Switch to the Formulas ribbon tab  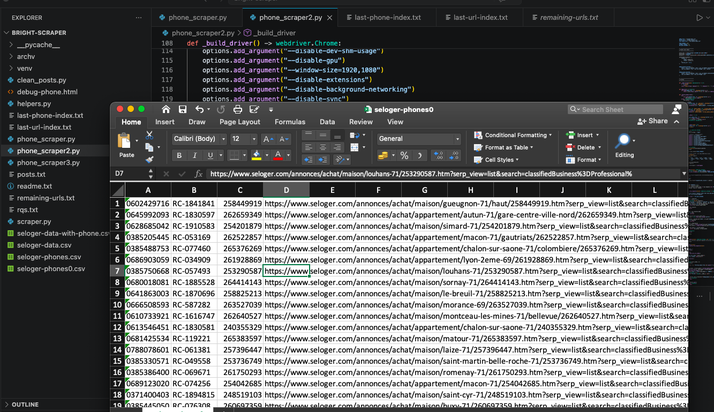(x=290, y=122)
